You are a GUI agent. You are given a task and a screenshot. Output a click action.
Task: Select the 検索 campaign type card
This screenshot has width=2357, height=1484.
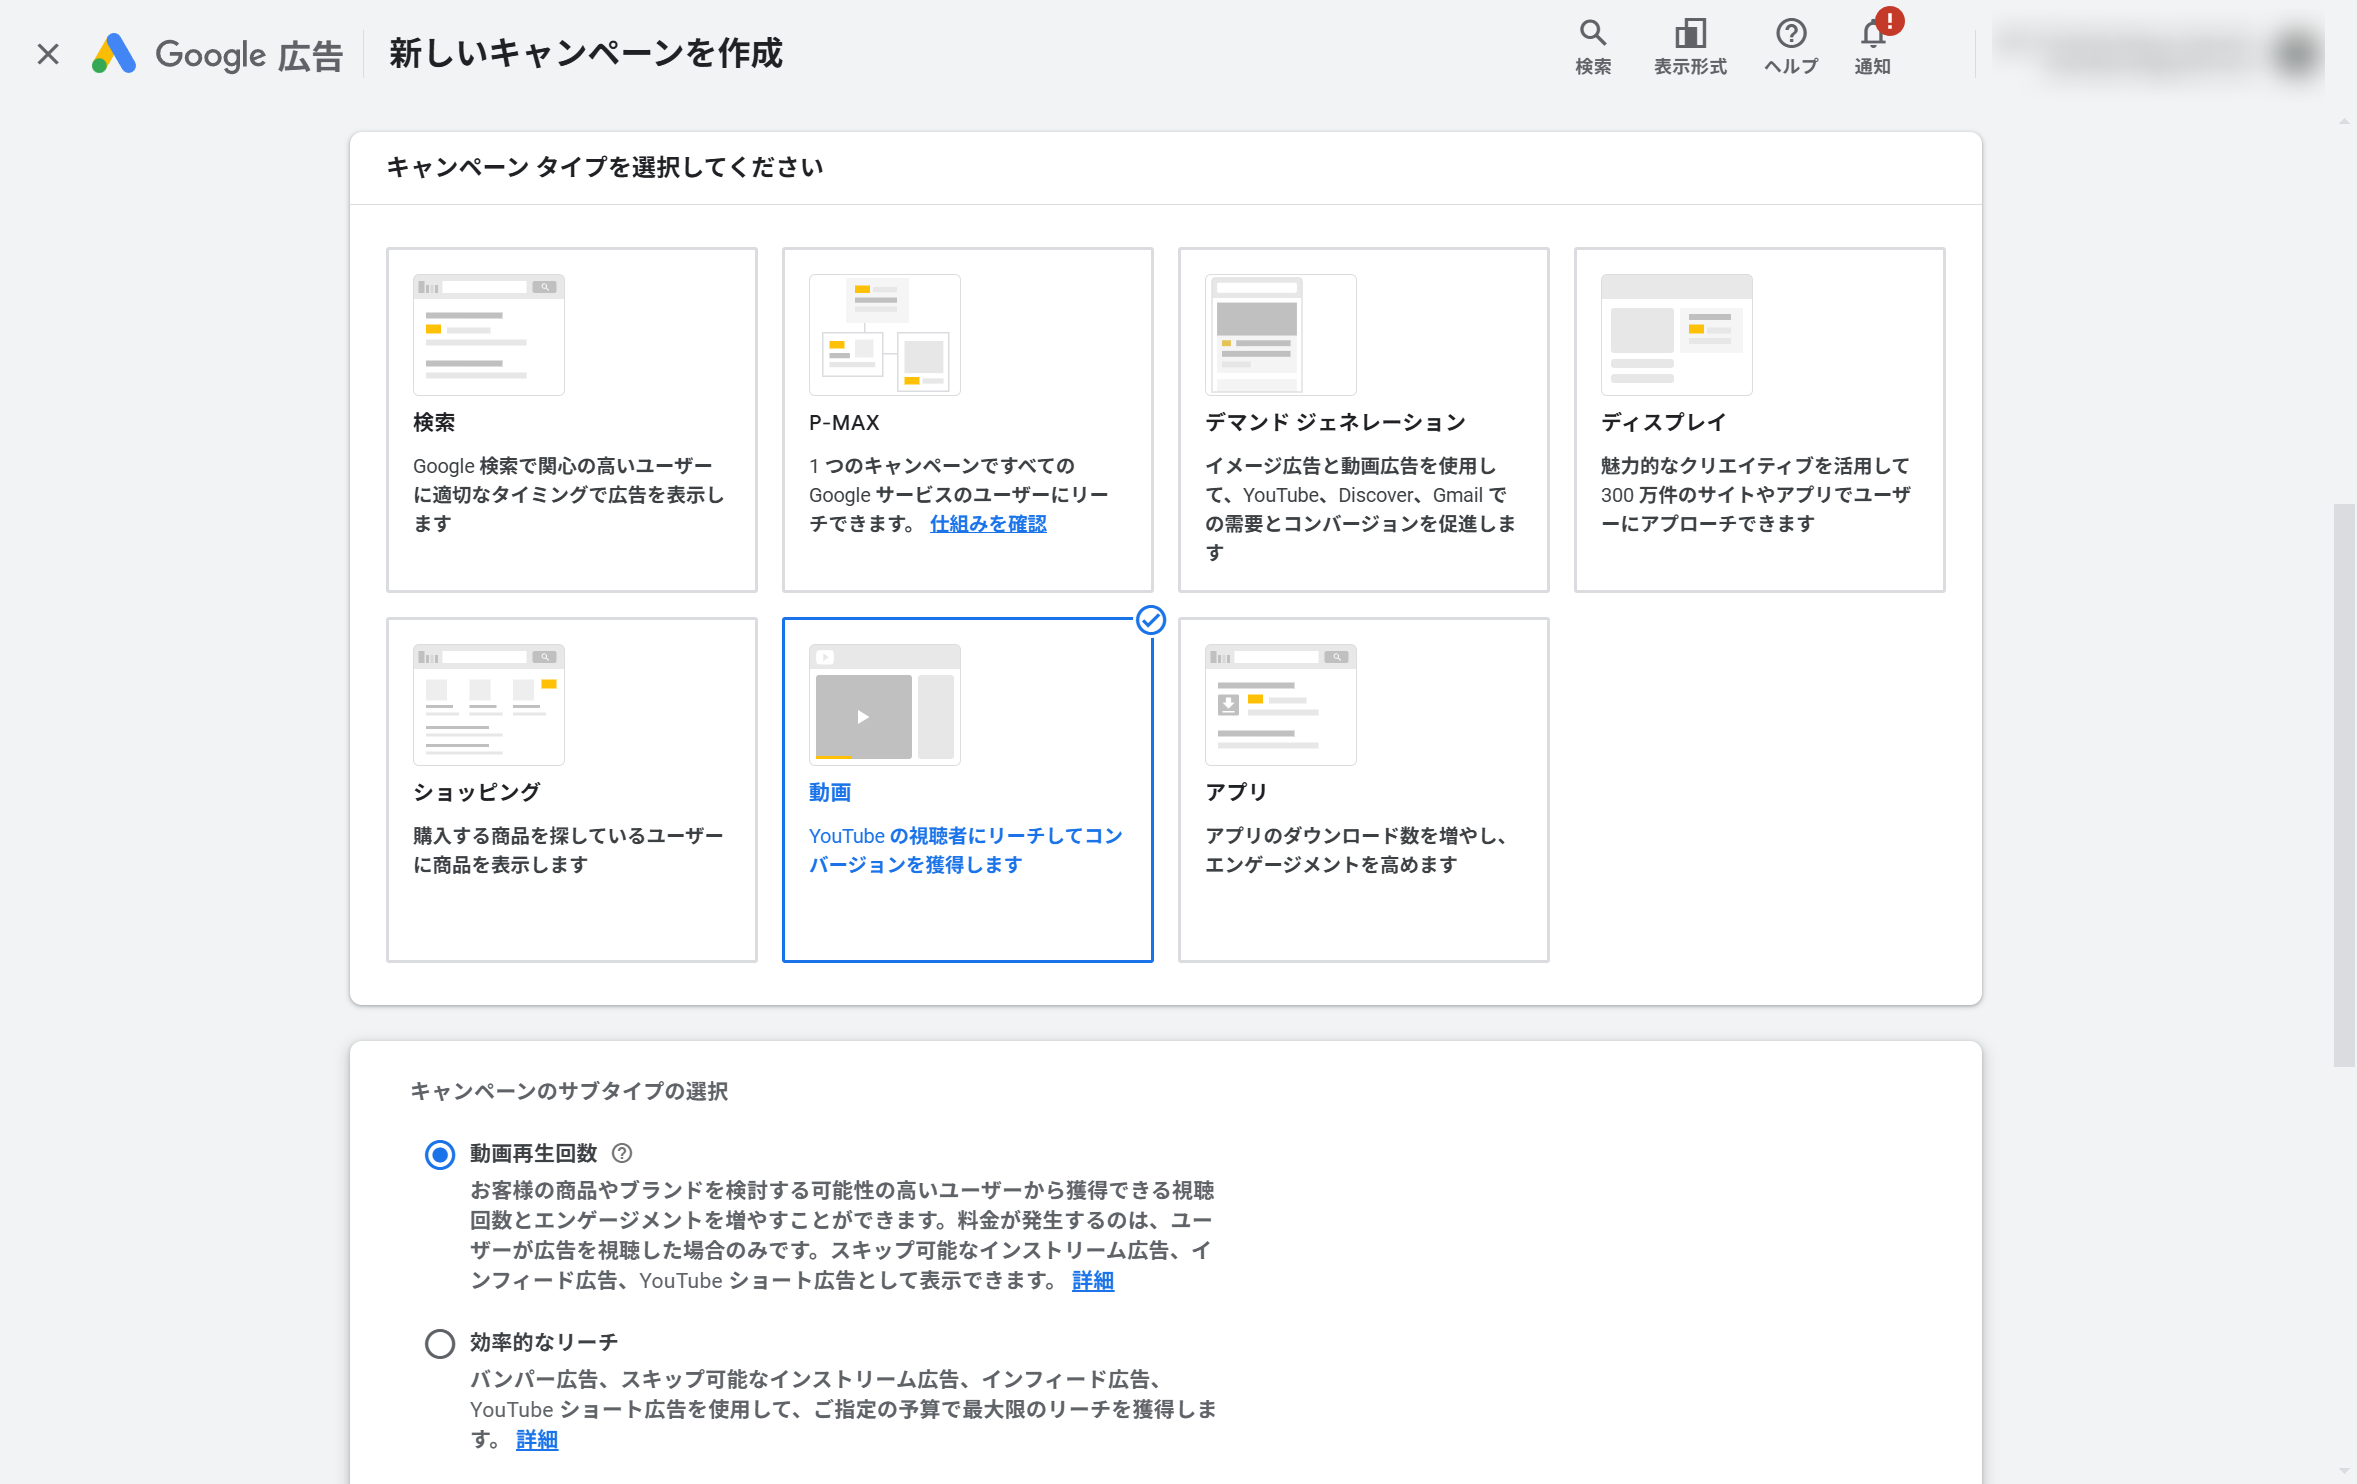(572, 420)
